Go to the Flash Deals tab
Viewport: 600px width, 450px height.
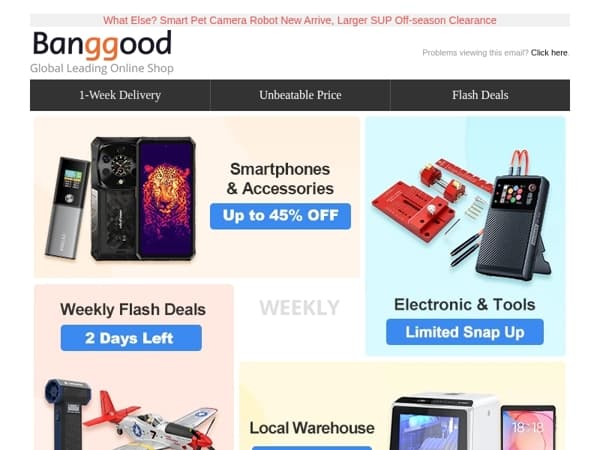pos(480,95)
